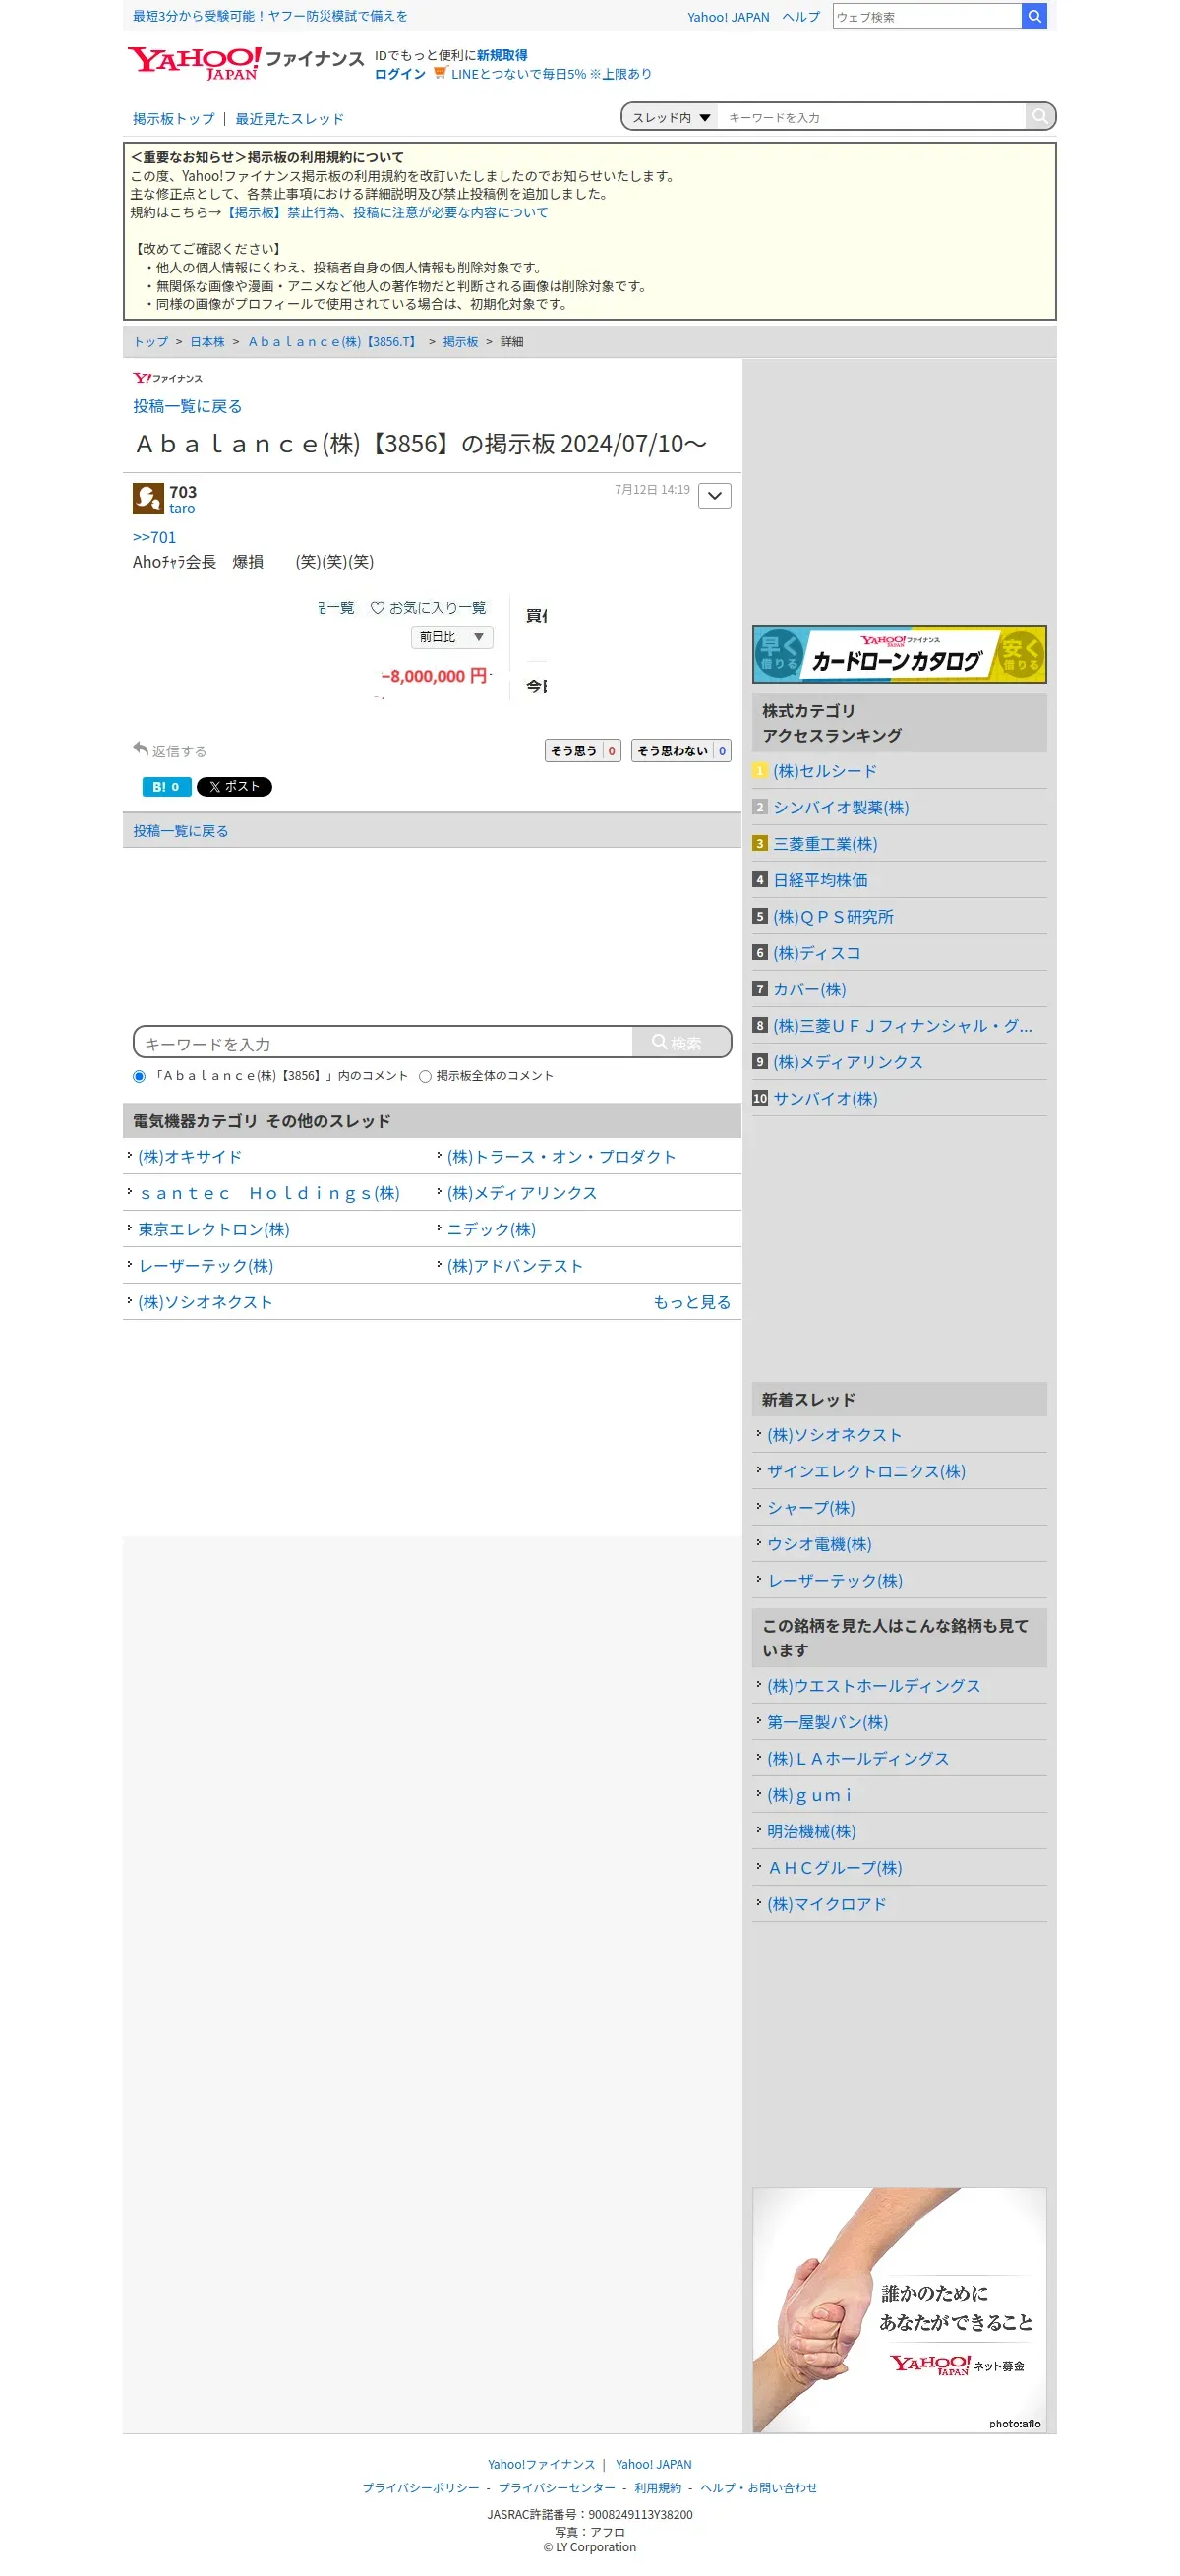This screenshot has width=1180, height=2576.
Task: Open new thread ザインエレクトロニクス(株)
Action: (x=866, y=1471)
